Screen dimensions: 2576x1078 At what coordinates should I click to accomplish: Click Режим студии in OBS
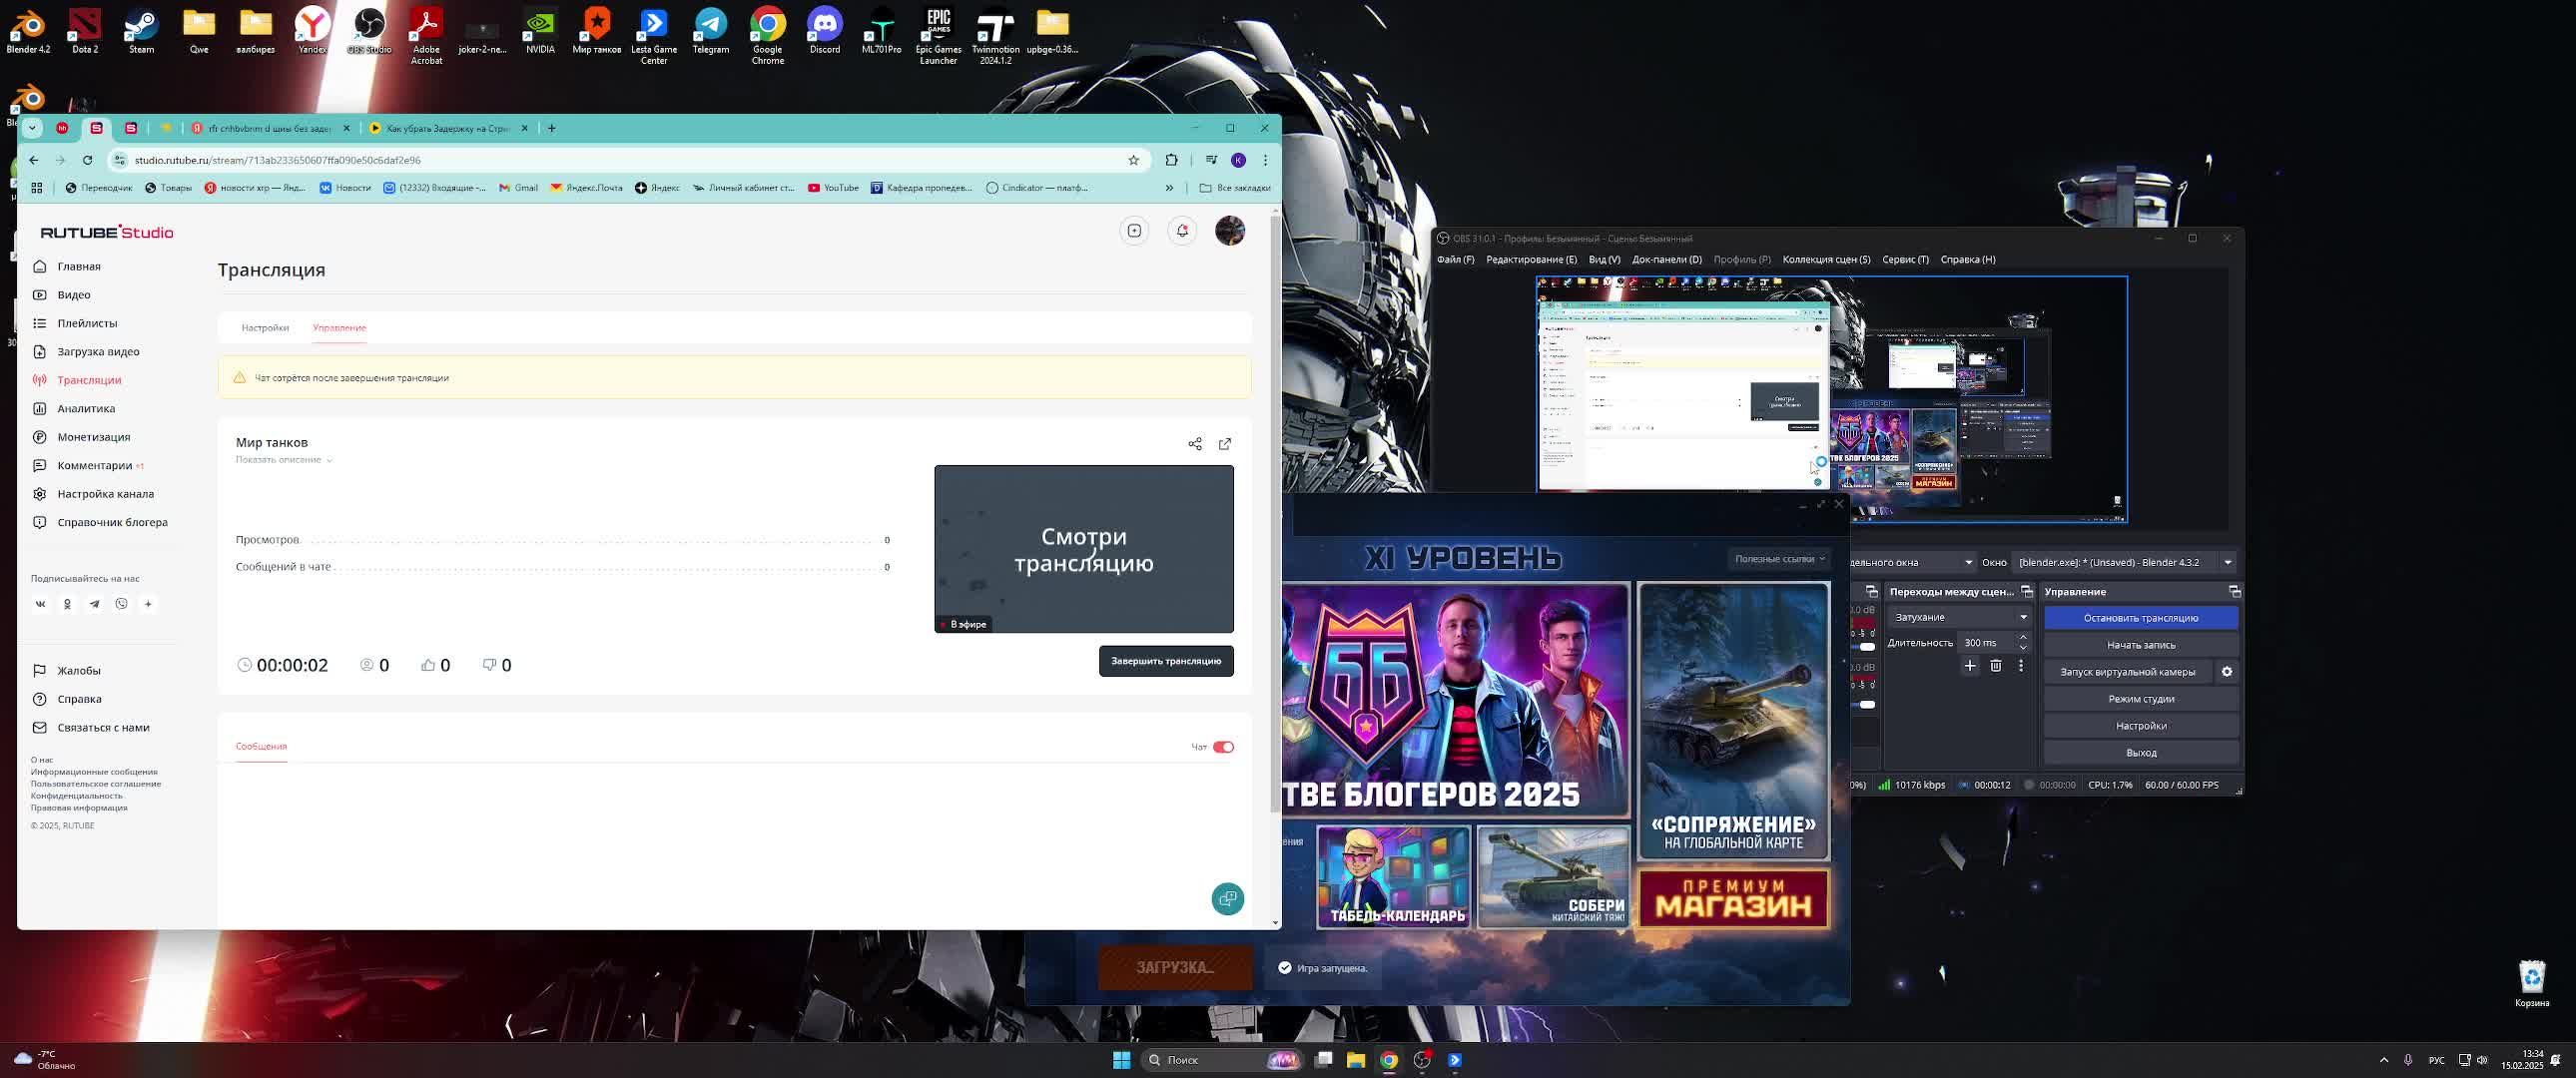point(2141,699)
